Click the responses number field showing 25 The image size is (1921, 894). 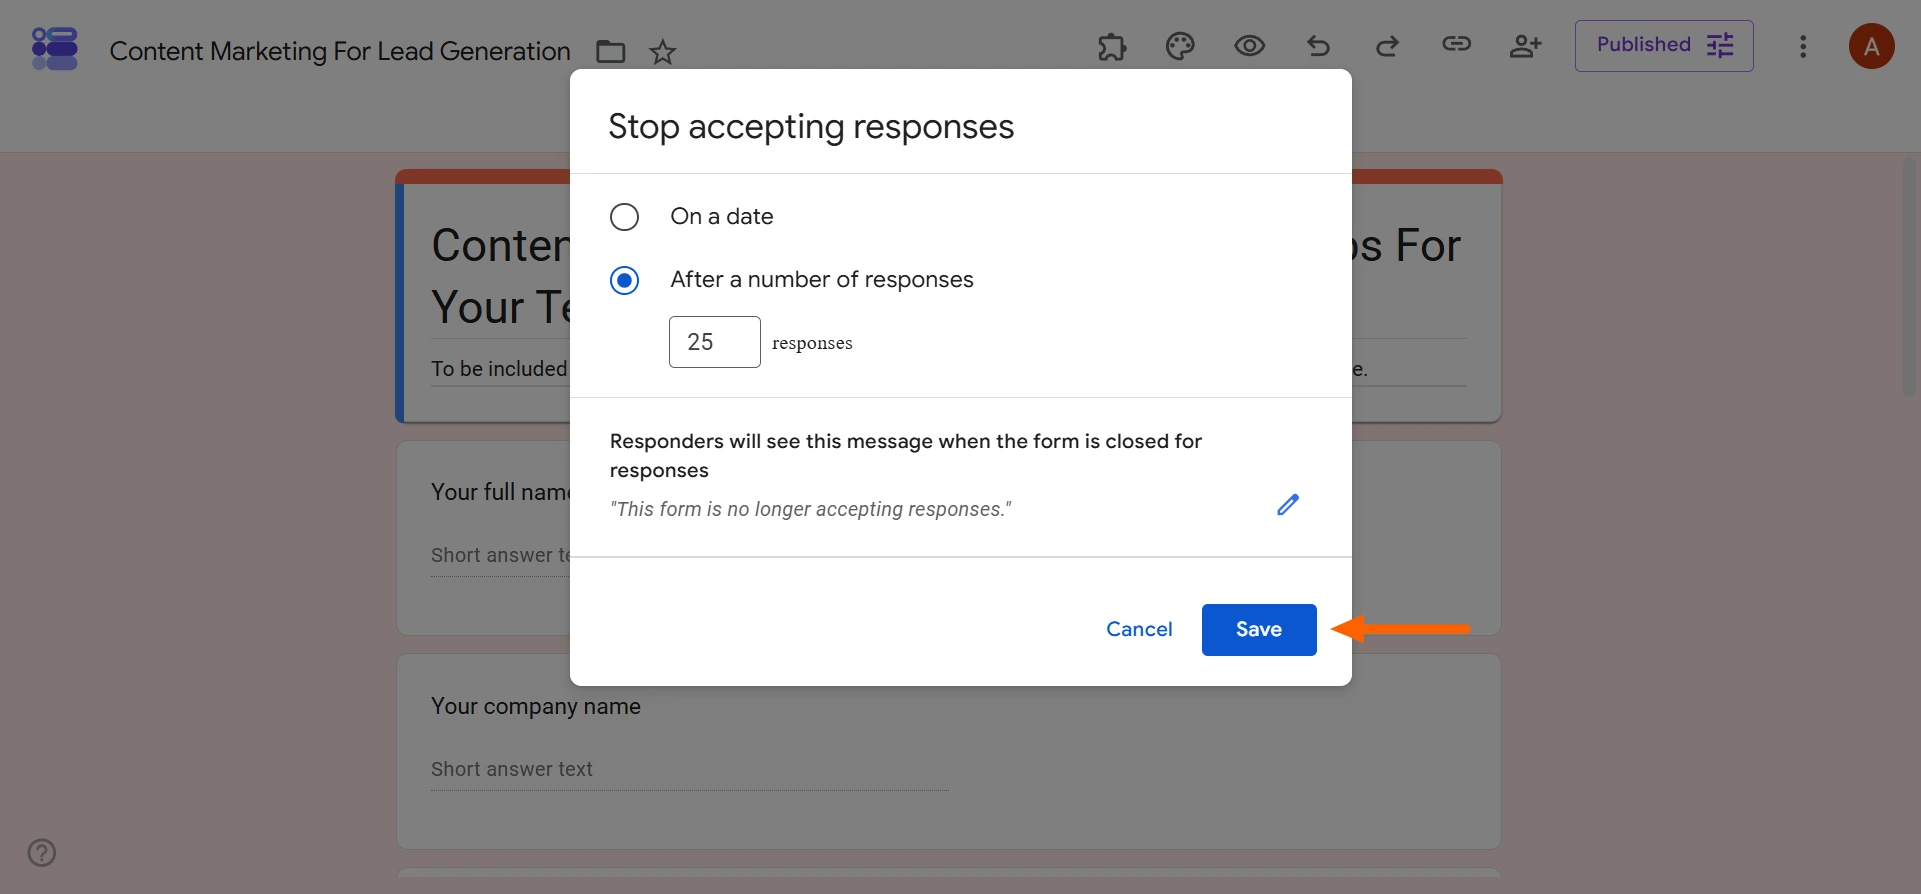[x=714, y=342]
